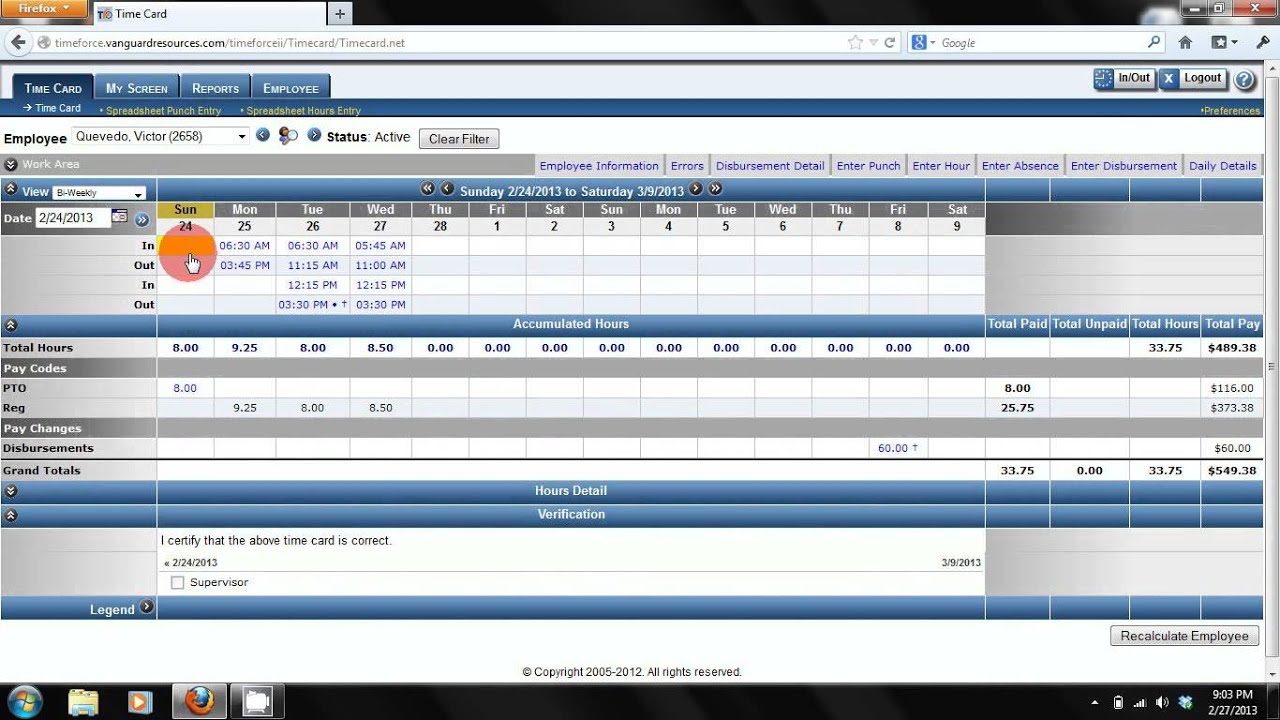Go to previous employee arrow icon

tap(263, 135)
